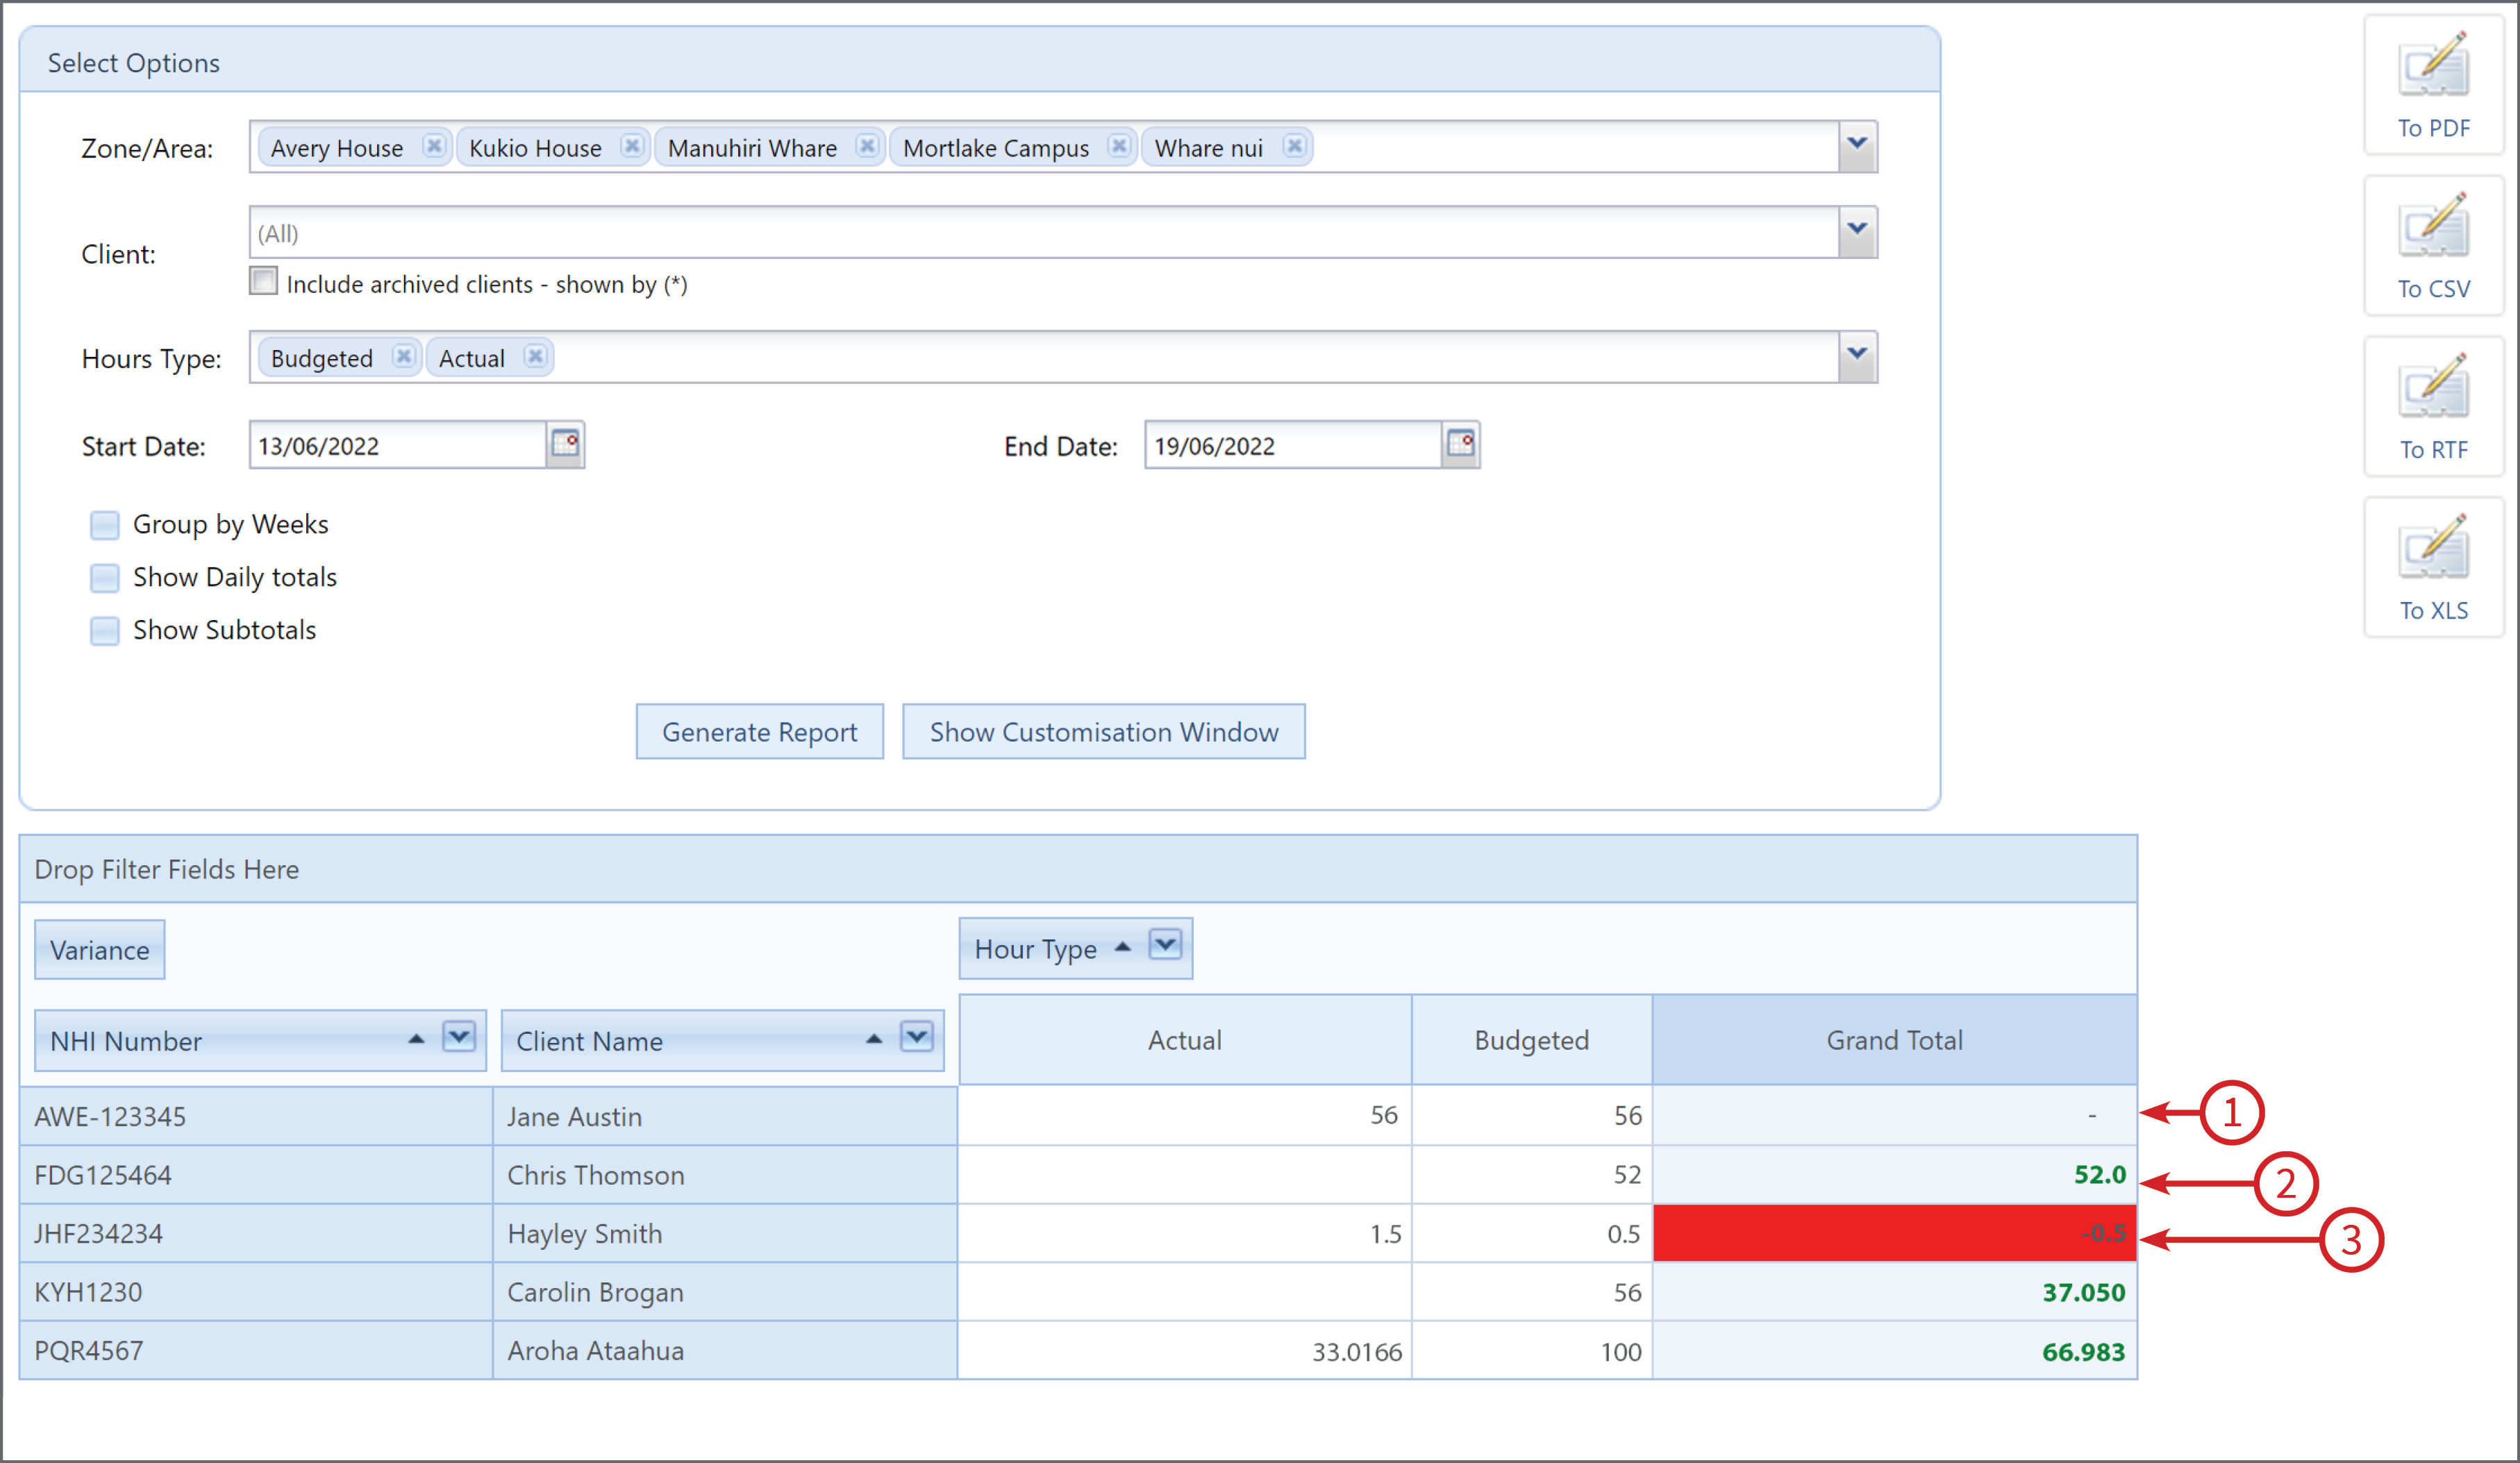Open Hours Type dropdown arrow
2520x1463 pixels.
click(x=1857, y=356)
